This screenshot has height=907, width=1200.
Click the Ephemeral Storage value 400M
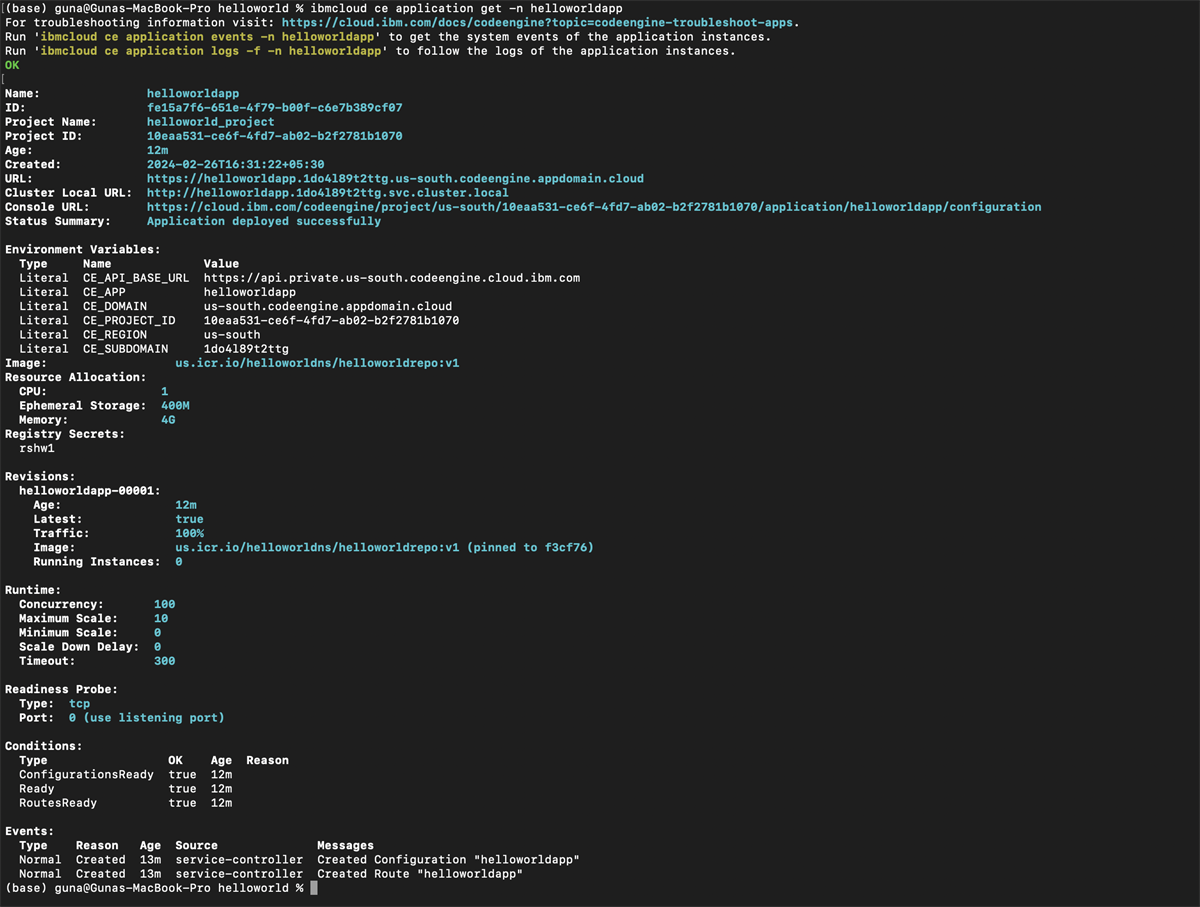point(175,406)
